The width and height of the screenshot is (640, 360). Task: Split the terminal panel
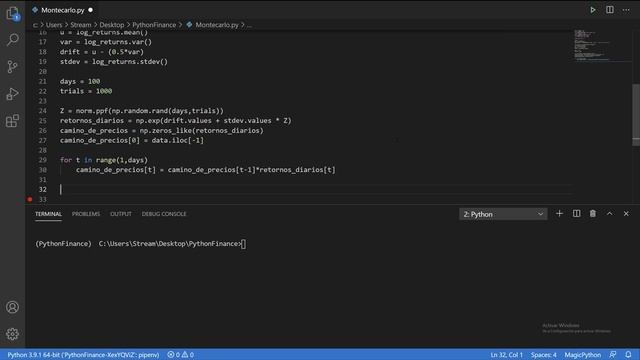click(576, 213)
